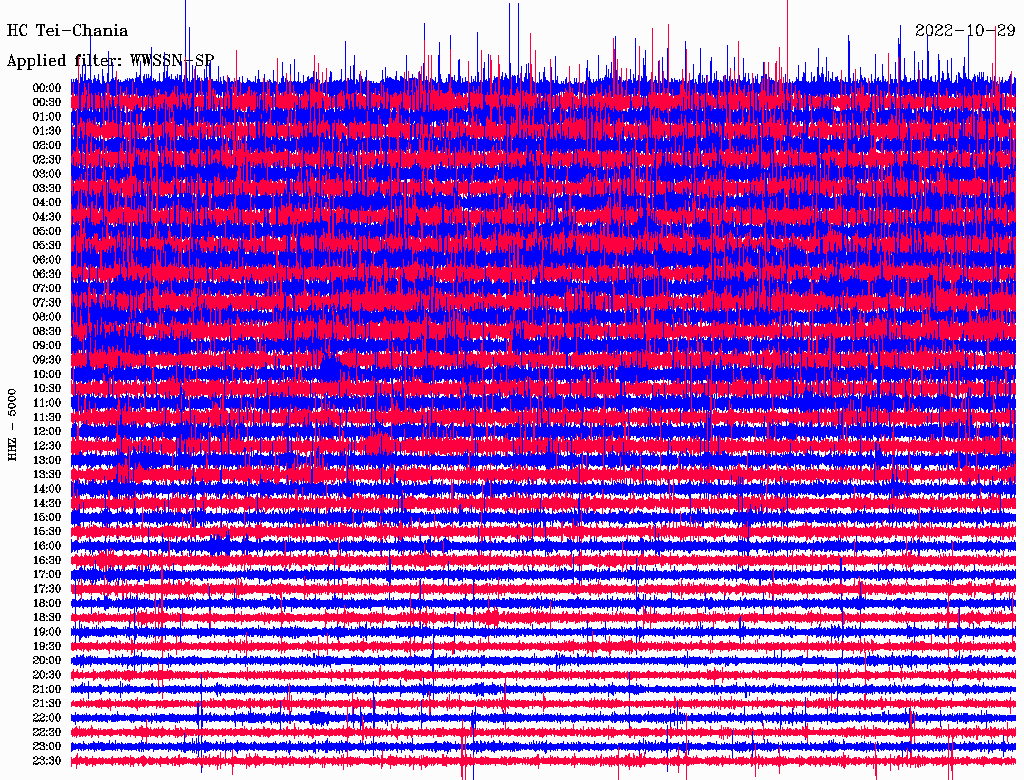
Task: Select the 07:30 time label
Action: 47,303
